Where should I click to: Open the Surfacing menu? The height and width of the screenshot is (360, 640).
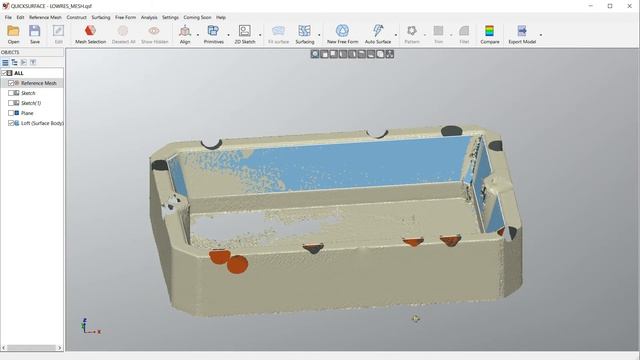(101, 18)
